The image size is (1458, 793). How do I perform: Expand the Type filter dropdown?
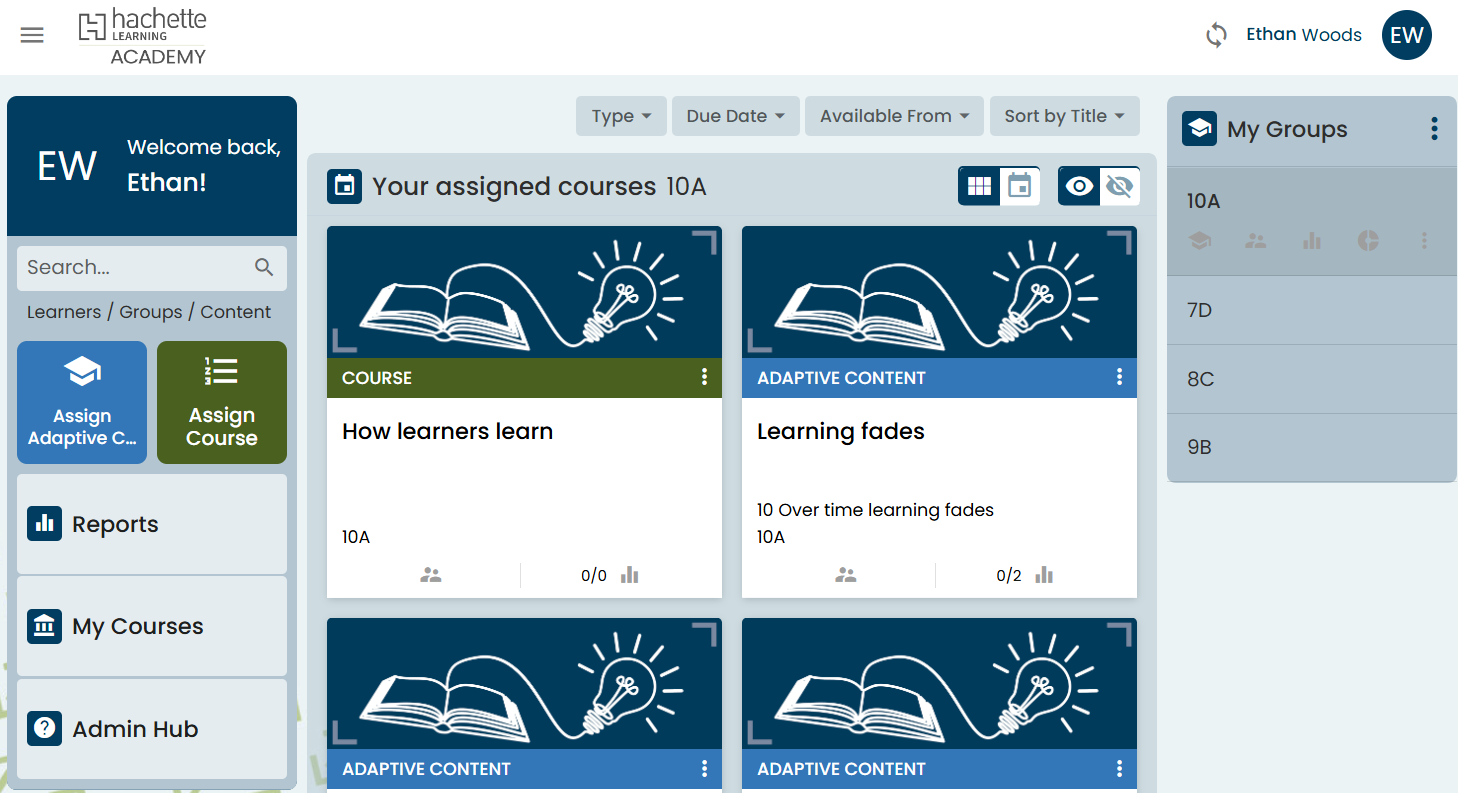tap(621, 116)
